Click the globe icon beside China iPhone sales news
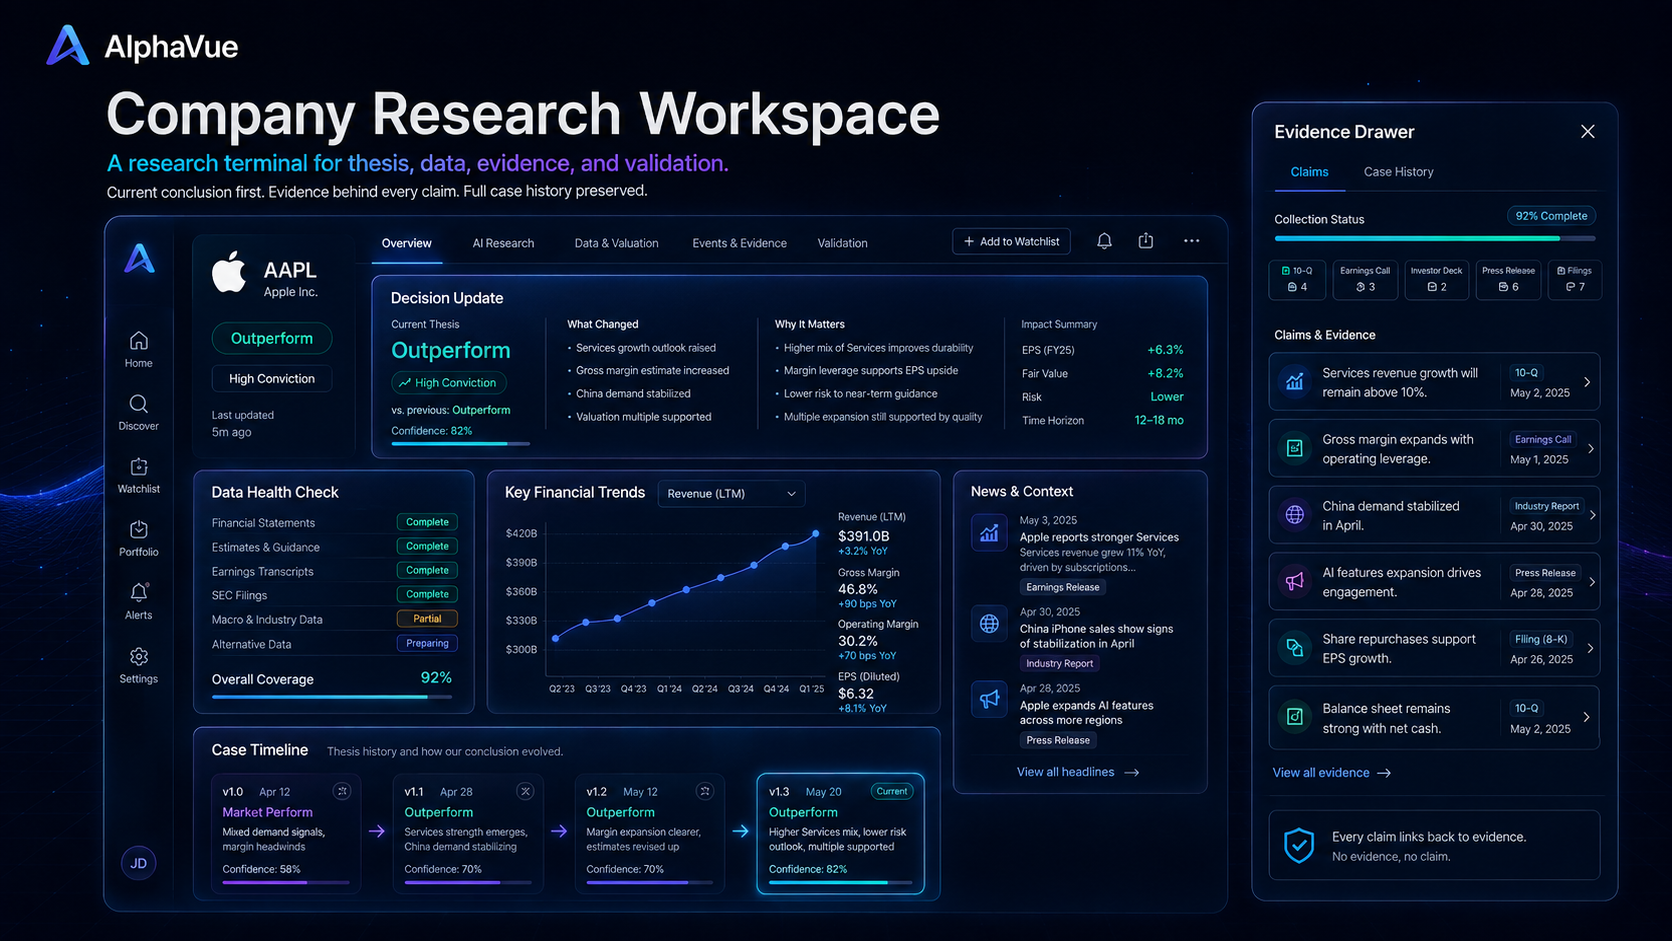Screen dimensions: 1672x941 [989, 624]
